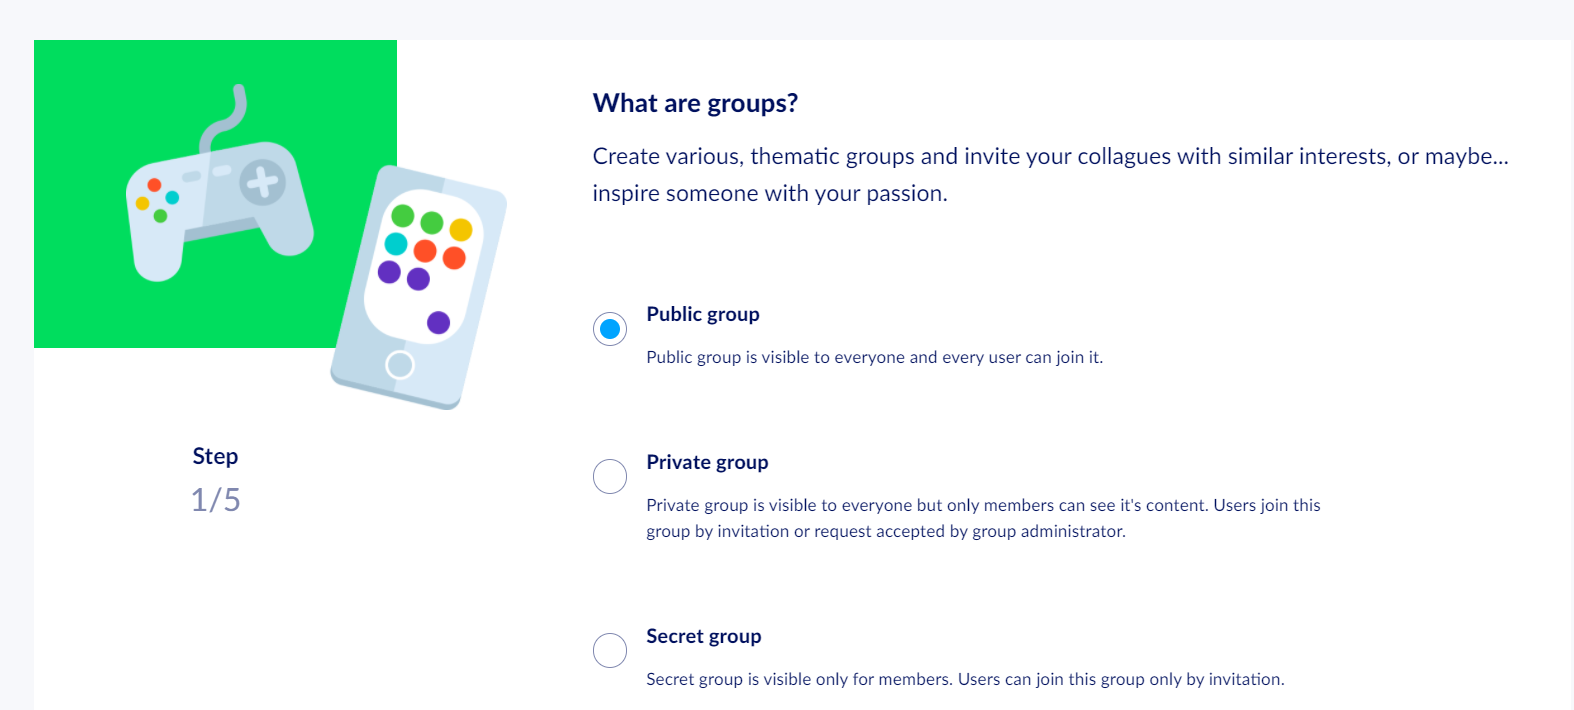1574x710 pixels.
Task: Click the colored buttons on the controller
Action: tap(157, 200)
